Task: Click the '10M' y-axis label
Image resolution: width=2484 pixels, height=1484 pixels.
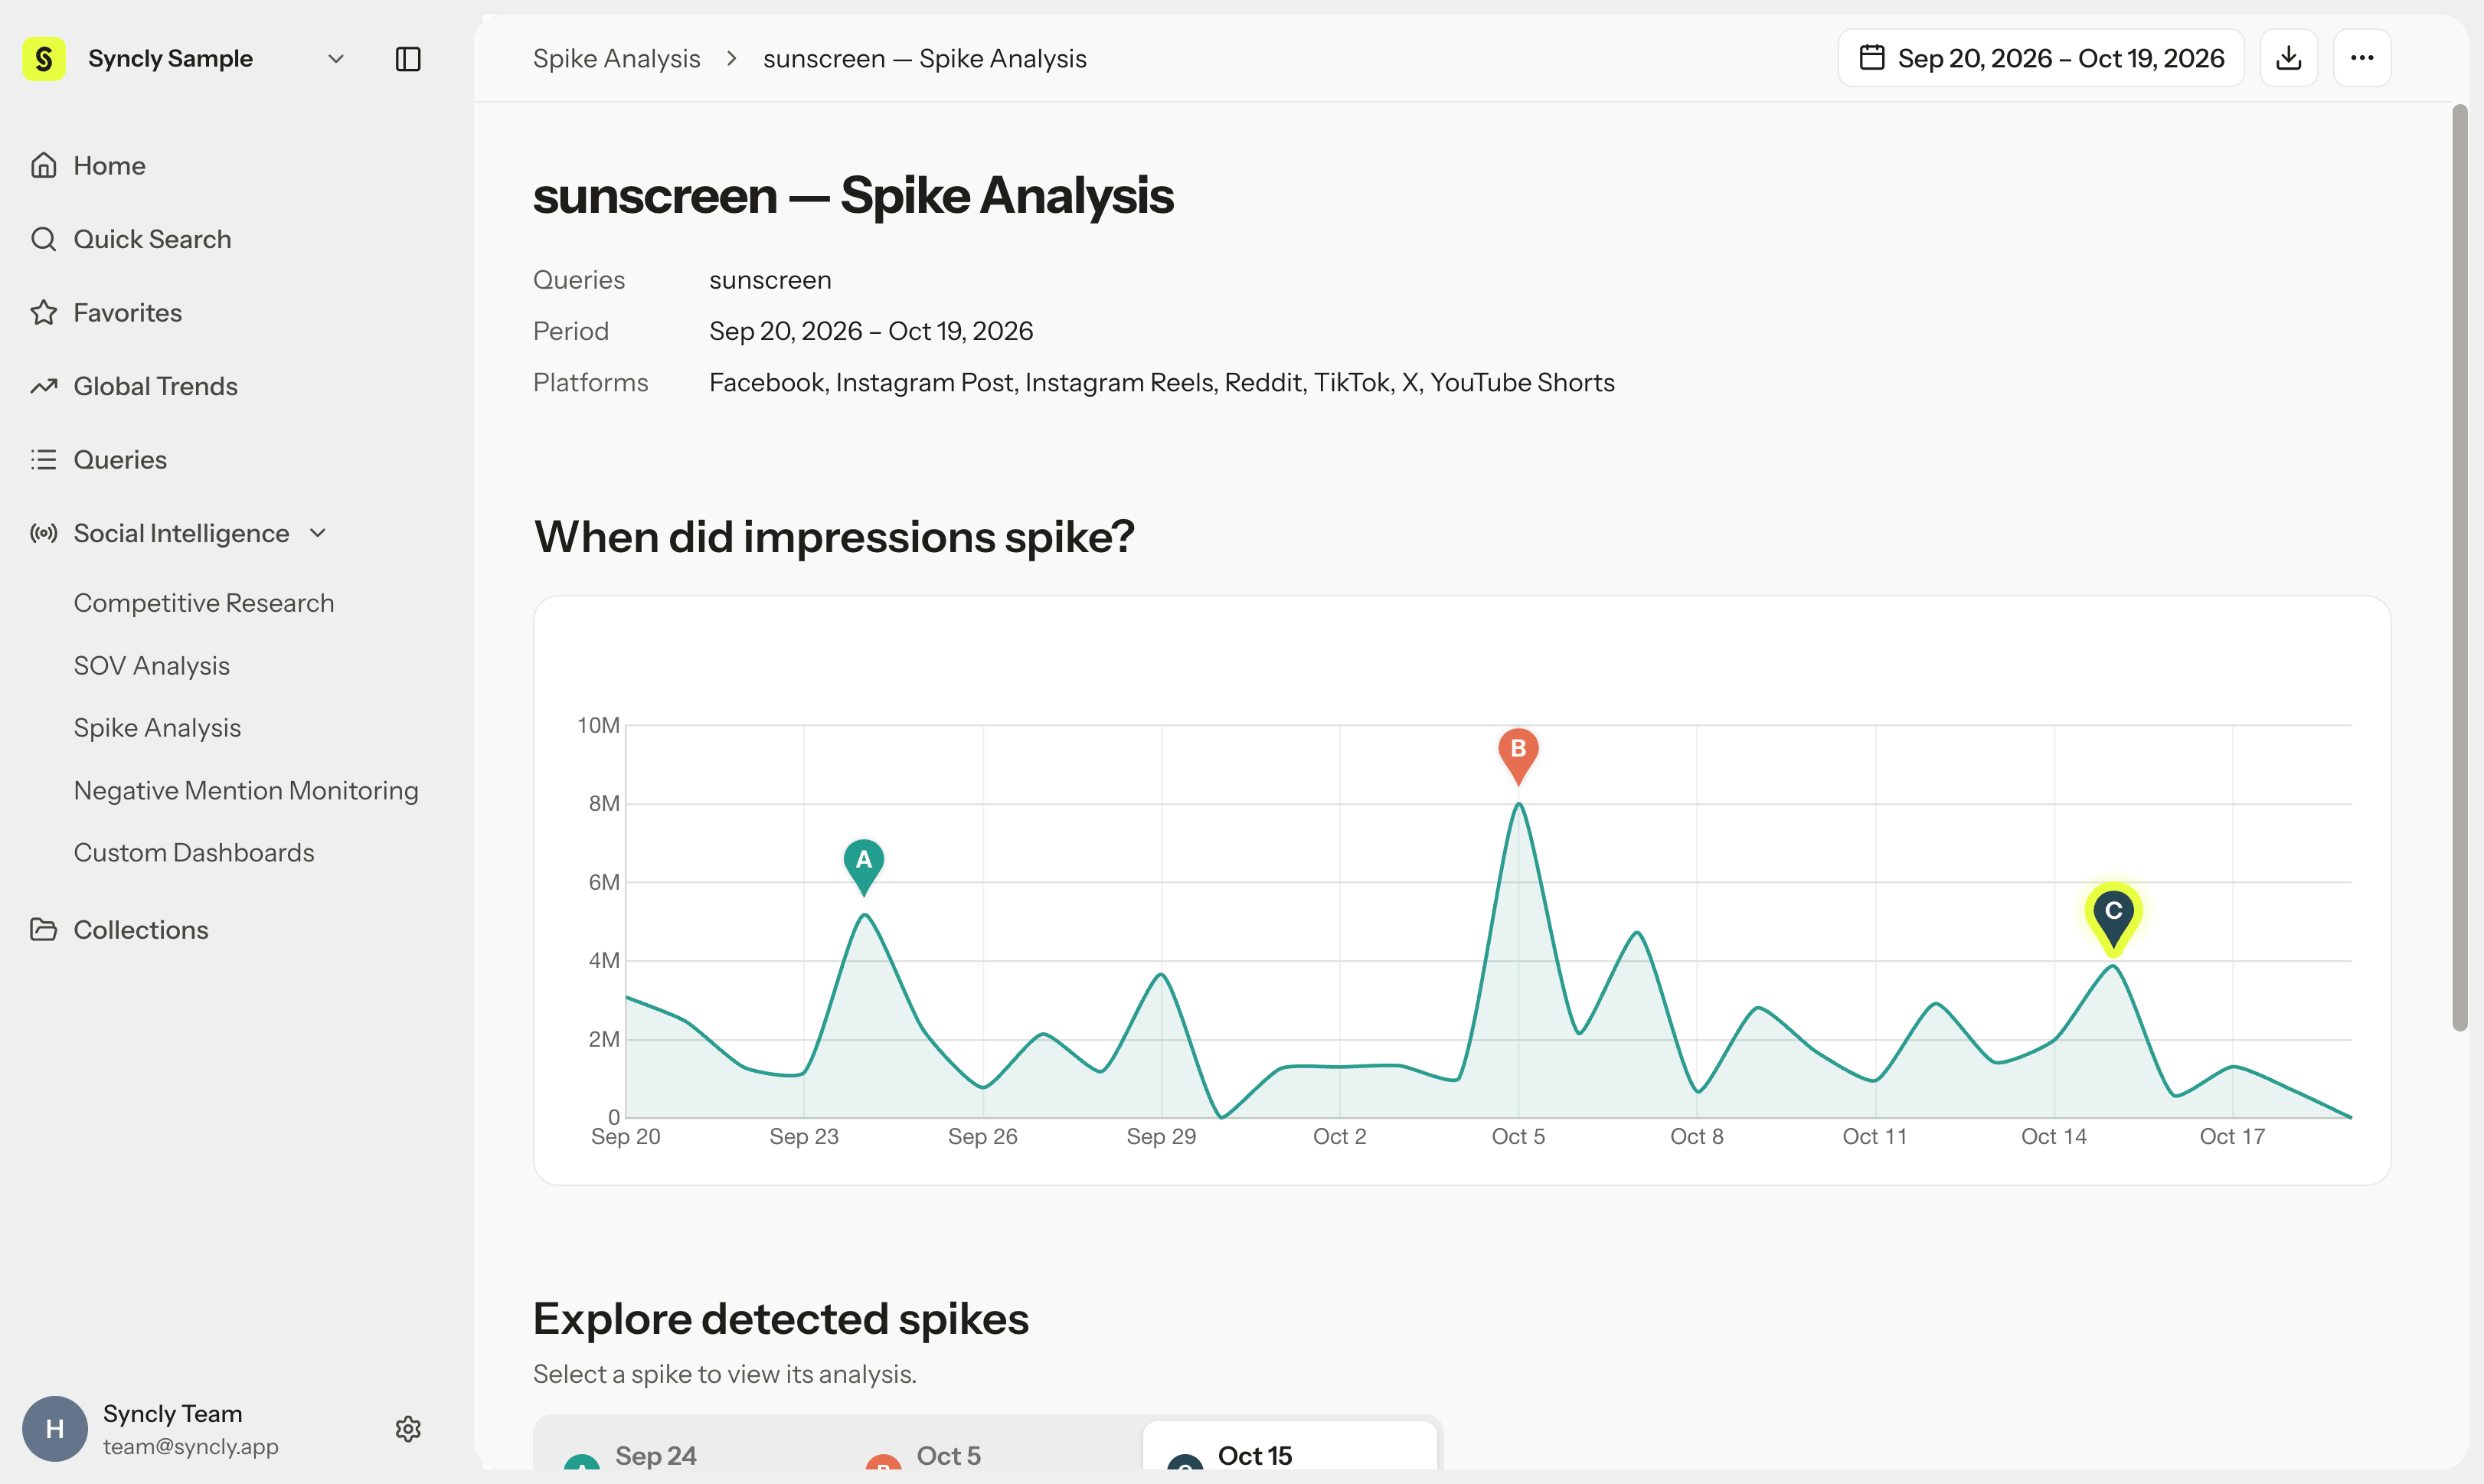Action: (598, 725)
